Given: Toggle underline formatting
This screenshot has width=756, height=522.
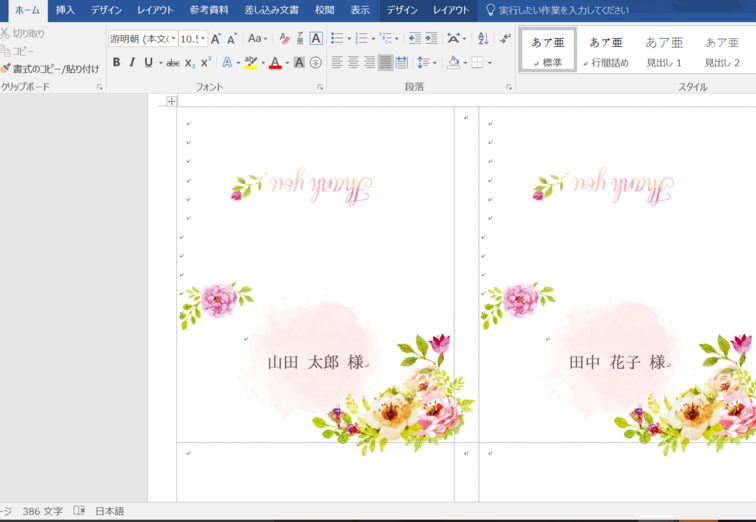Looking at the screenshot, I should pos(148,62).
